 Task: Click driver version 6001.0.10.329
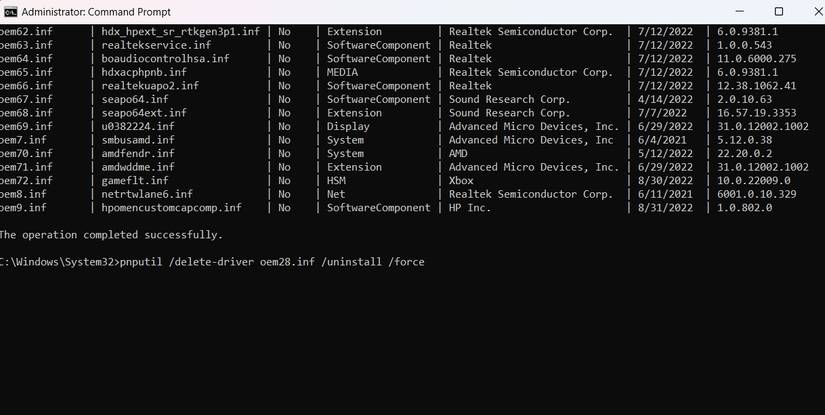756,194
